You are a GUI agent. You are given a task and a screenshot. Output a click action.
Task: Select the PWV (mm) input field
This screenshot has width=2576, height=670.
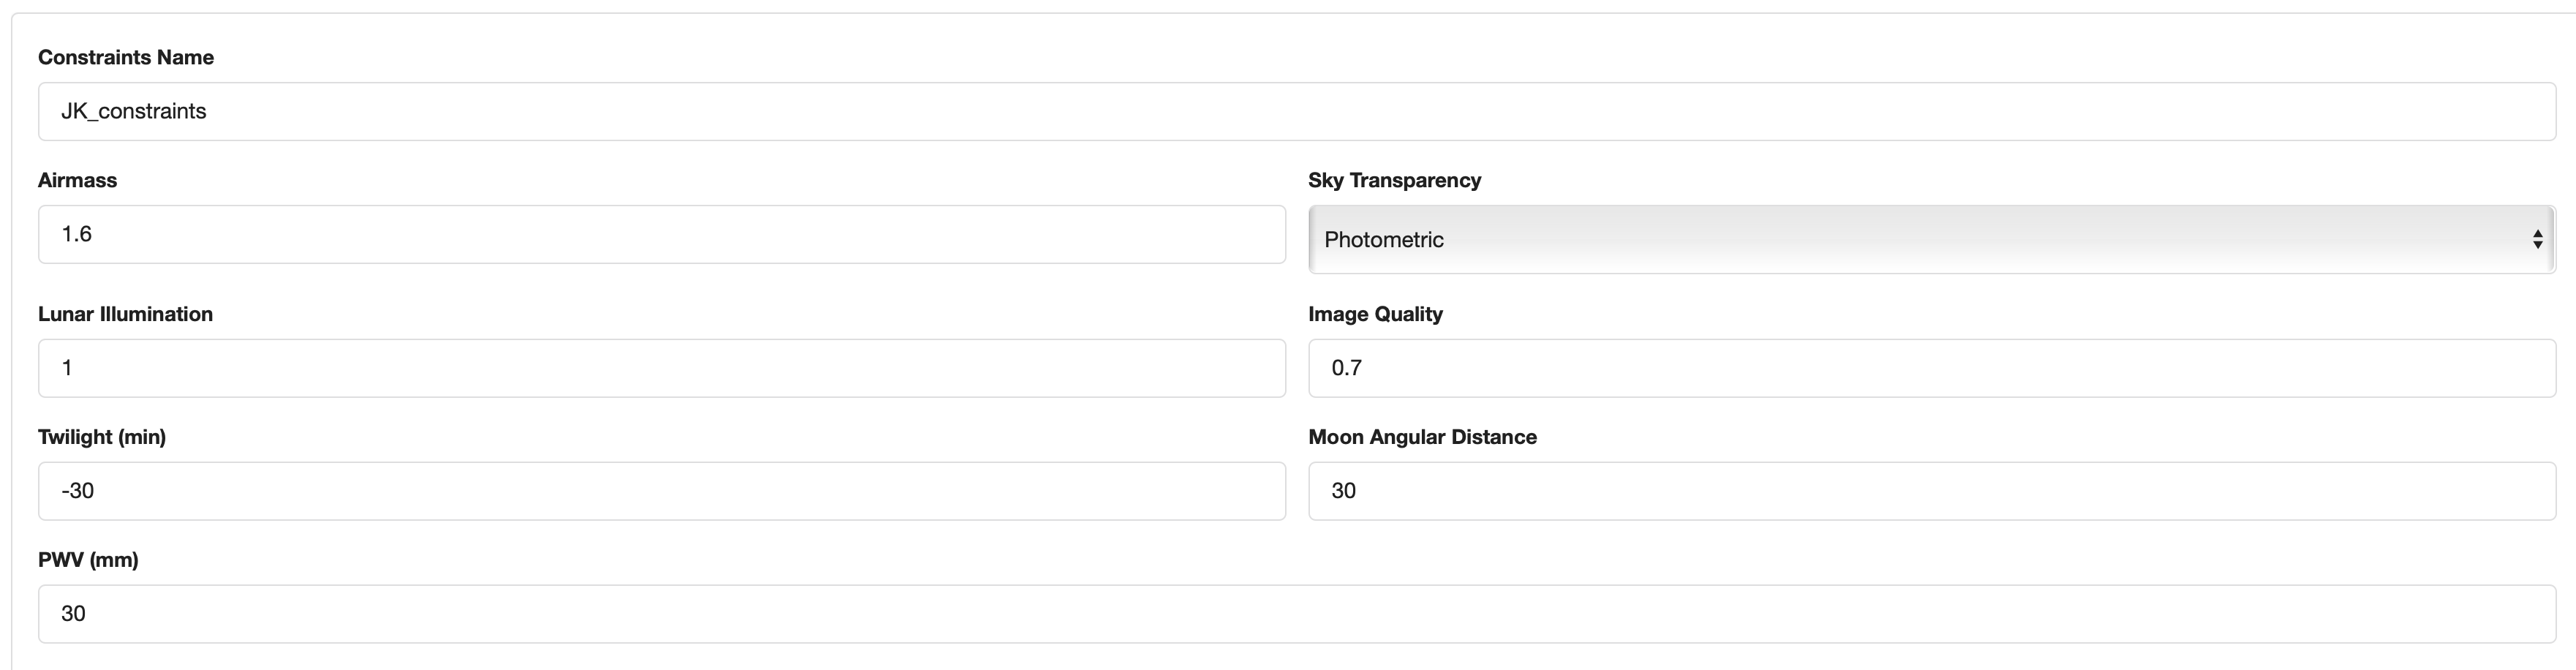[1296, 614]
